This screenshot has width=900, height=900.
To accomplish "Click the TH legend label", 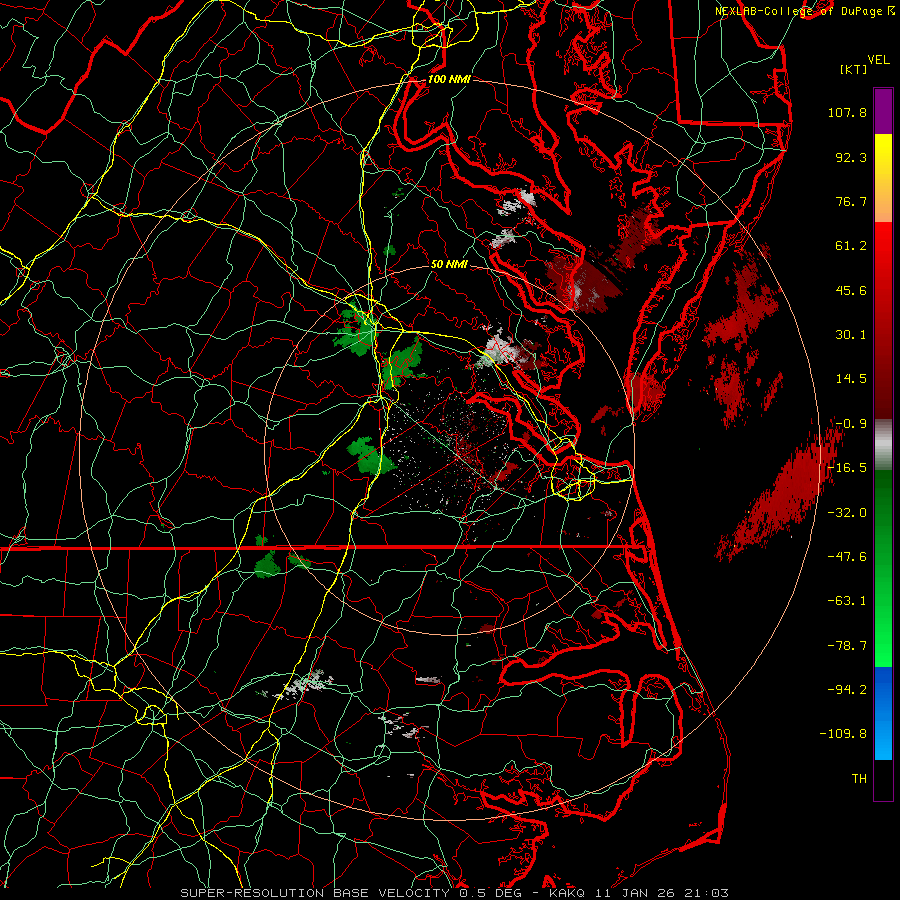I will pyautogui.click(x=859, y=779).
